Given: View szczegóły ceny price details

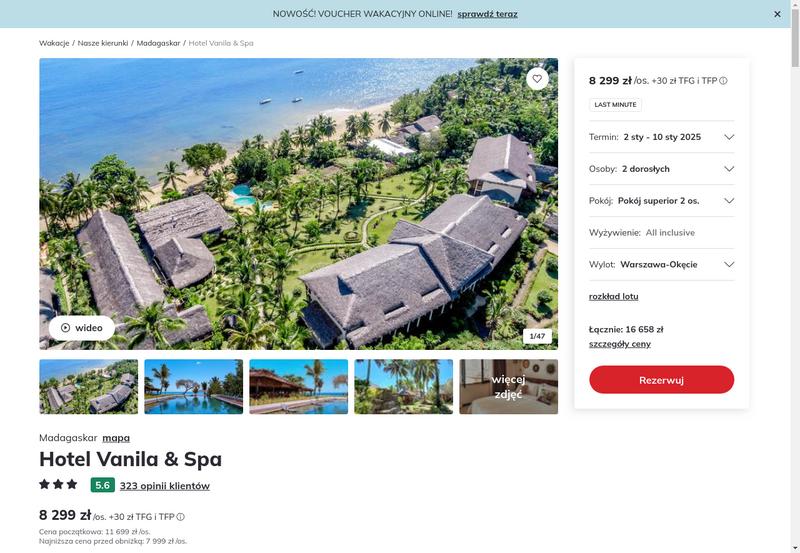Looking at the screenshot, I should 619,344.
